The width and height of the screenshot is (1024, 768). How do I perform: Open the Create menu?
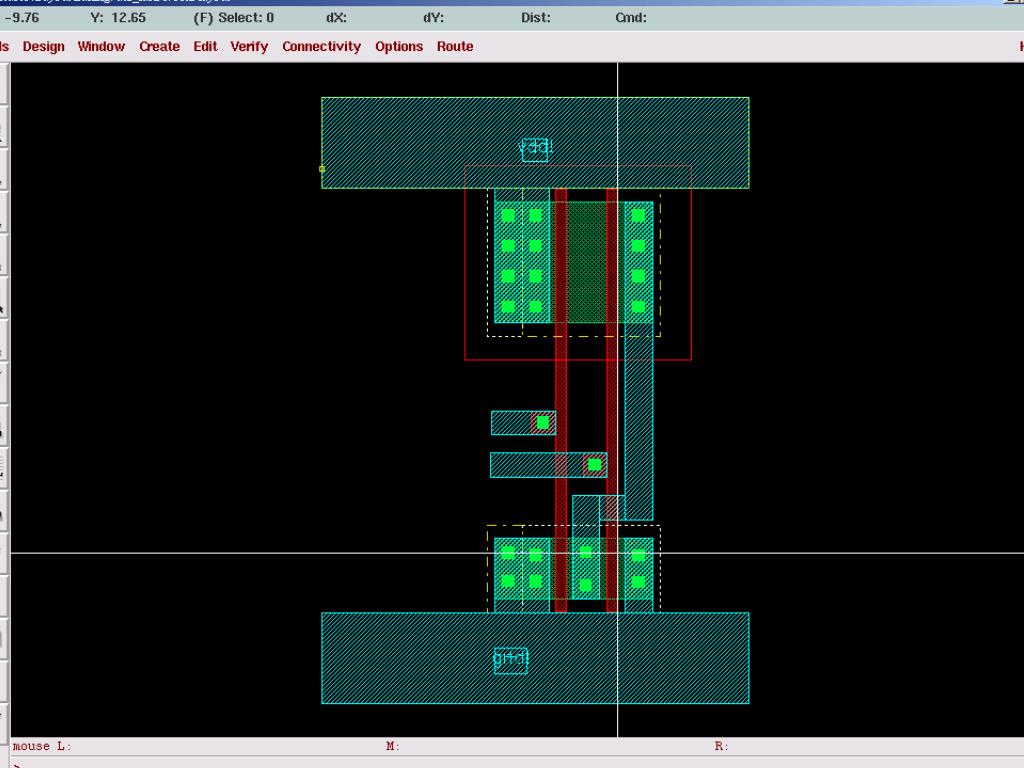[x=159, y=46]
